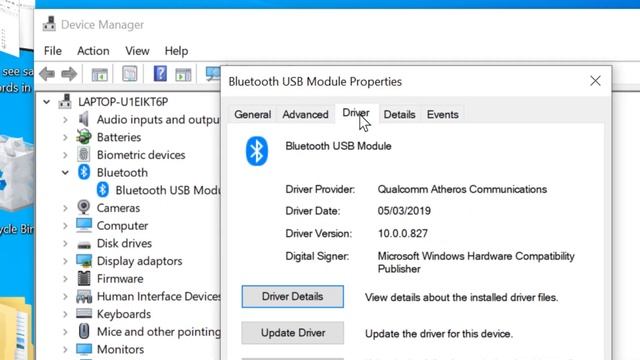This screenshot has width=640, height=360.
Task: Click the blue Help question mark icon
Action: coord(160,74)
